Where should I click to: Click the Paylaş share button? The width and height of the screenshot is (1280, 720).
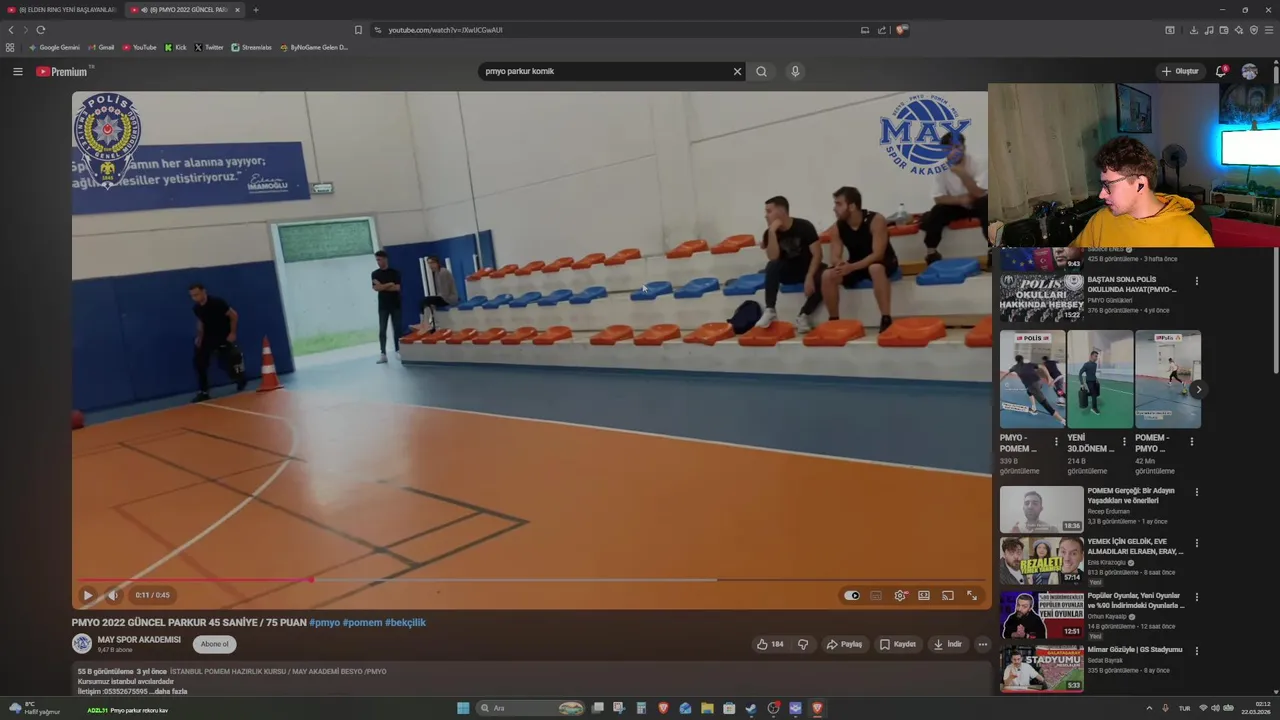pos(844,644)
